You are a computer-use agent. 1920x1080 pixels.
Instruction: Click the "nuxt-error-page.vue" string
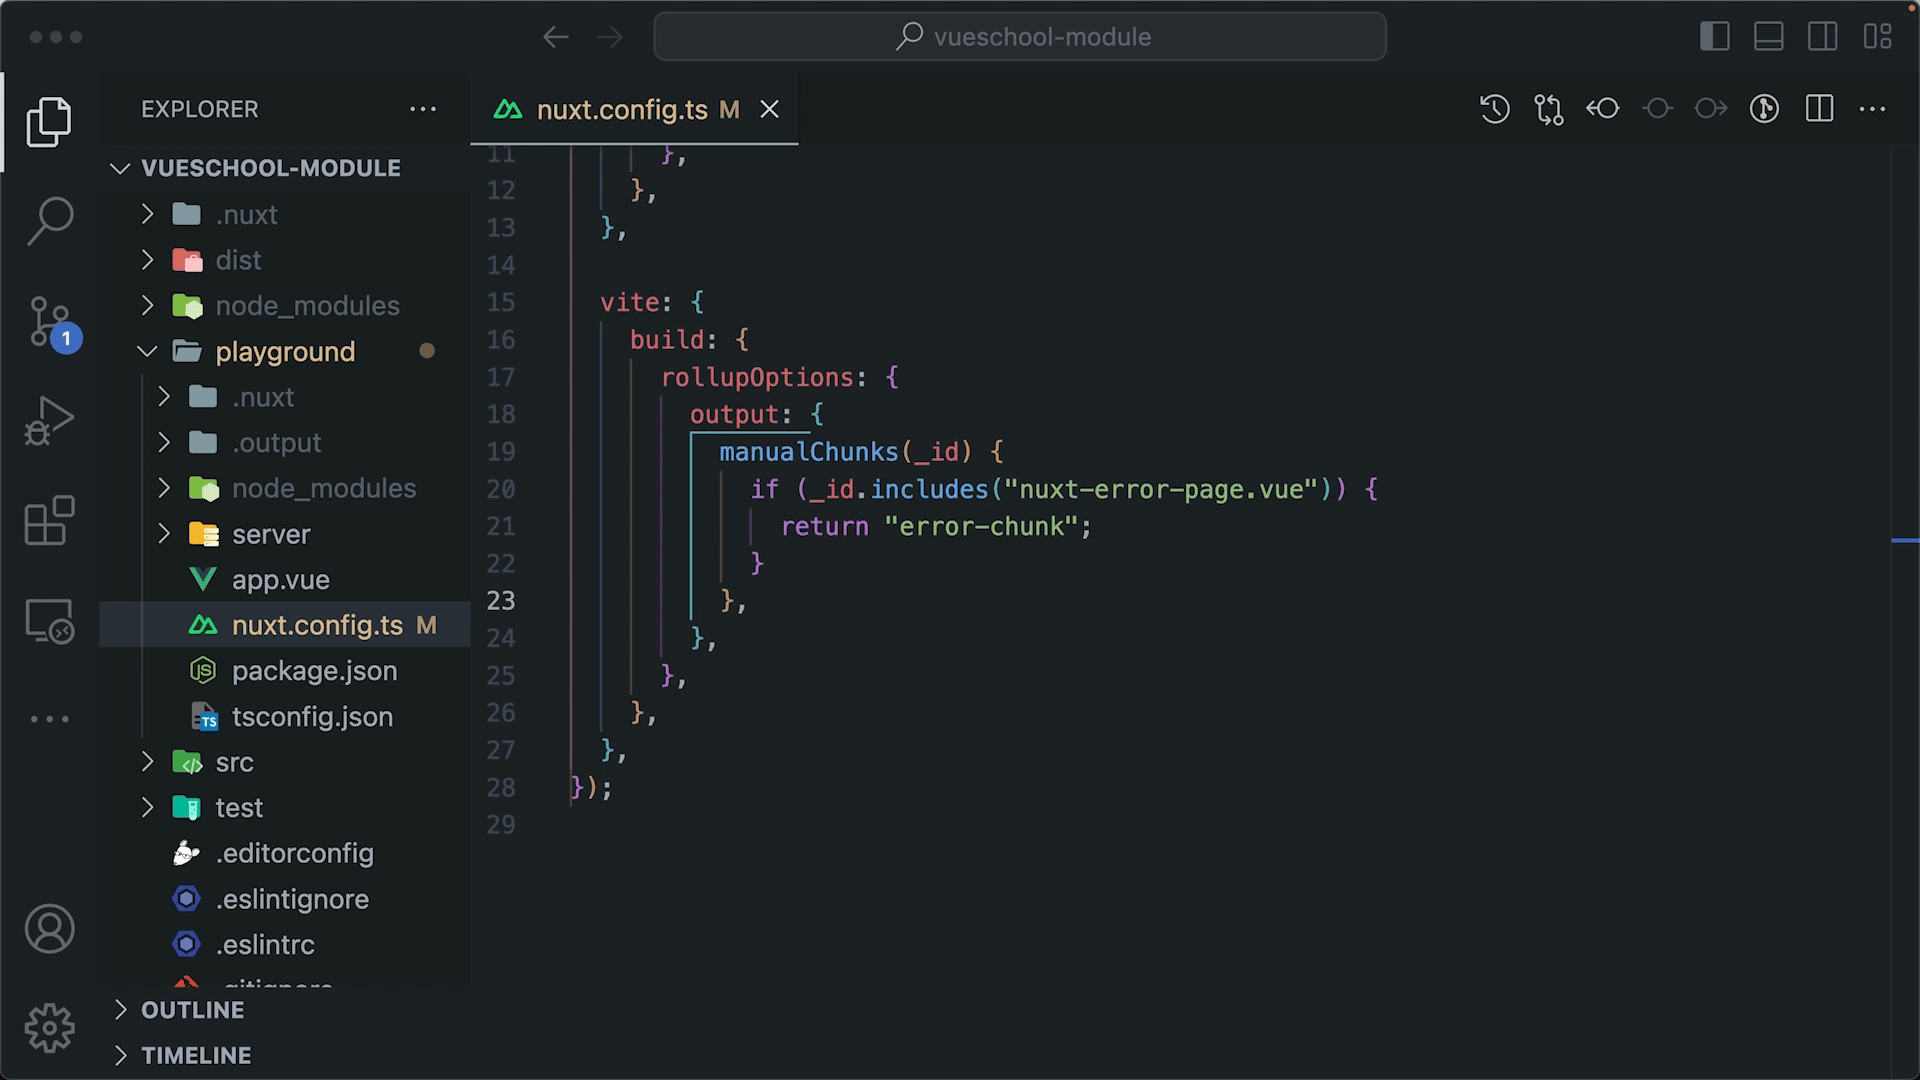tap(1161, 490)
